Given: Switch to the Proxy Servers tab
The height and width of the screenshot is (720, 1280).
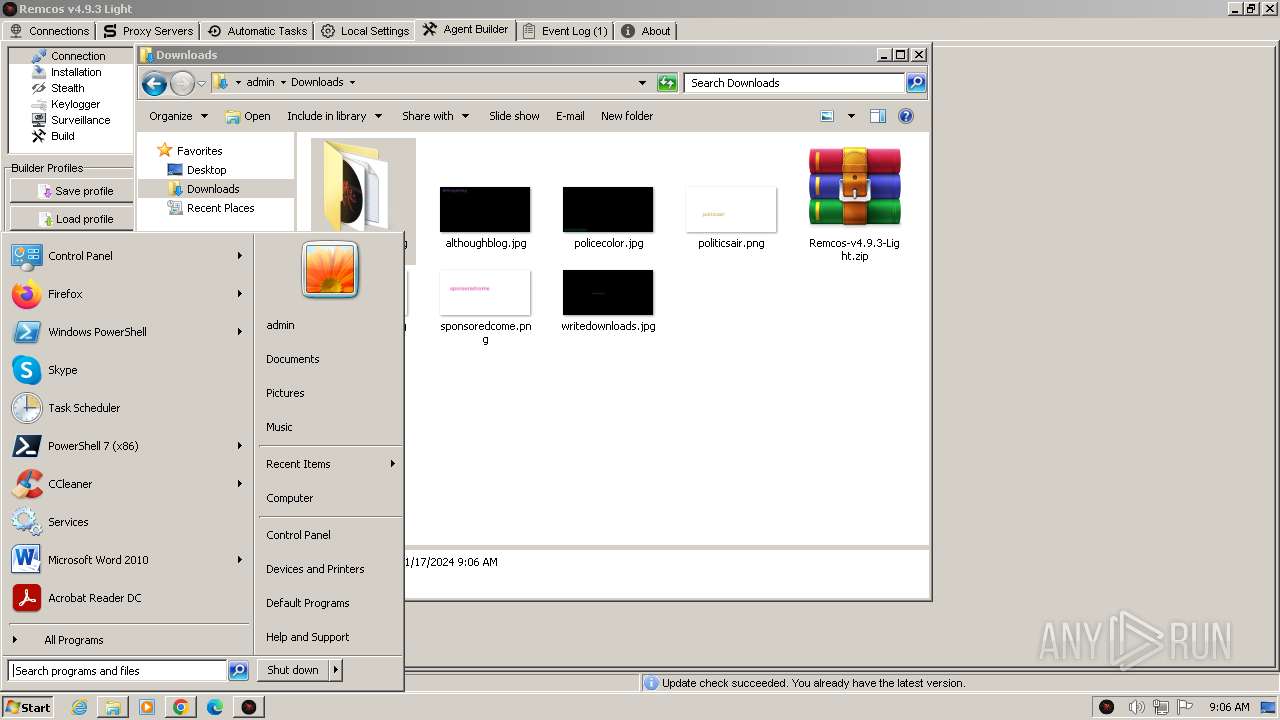Looking at the screenshot, I should [147, 31].
